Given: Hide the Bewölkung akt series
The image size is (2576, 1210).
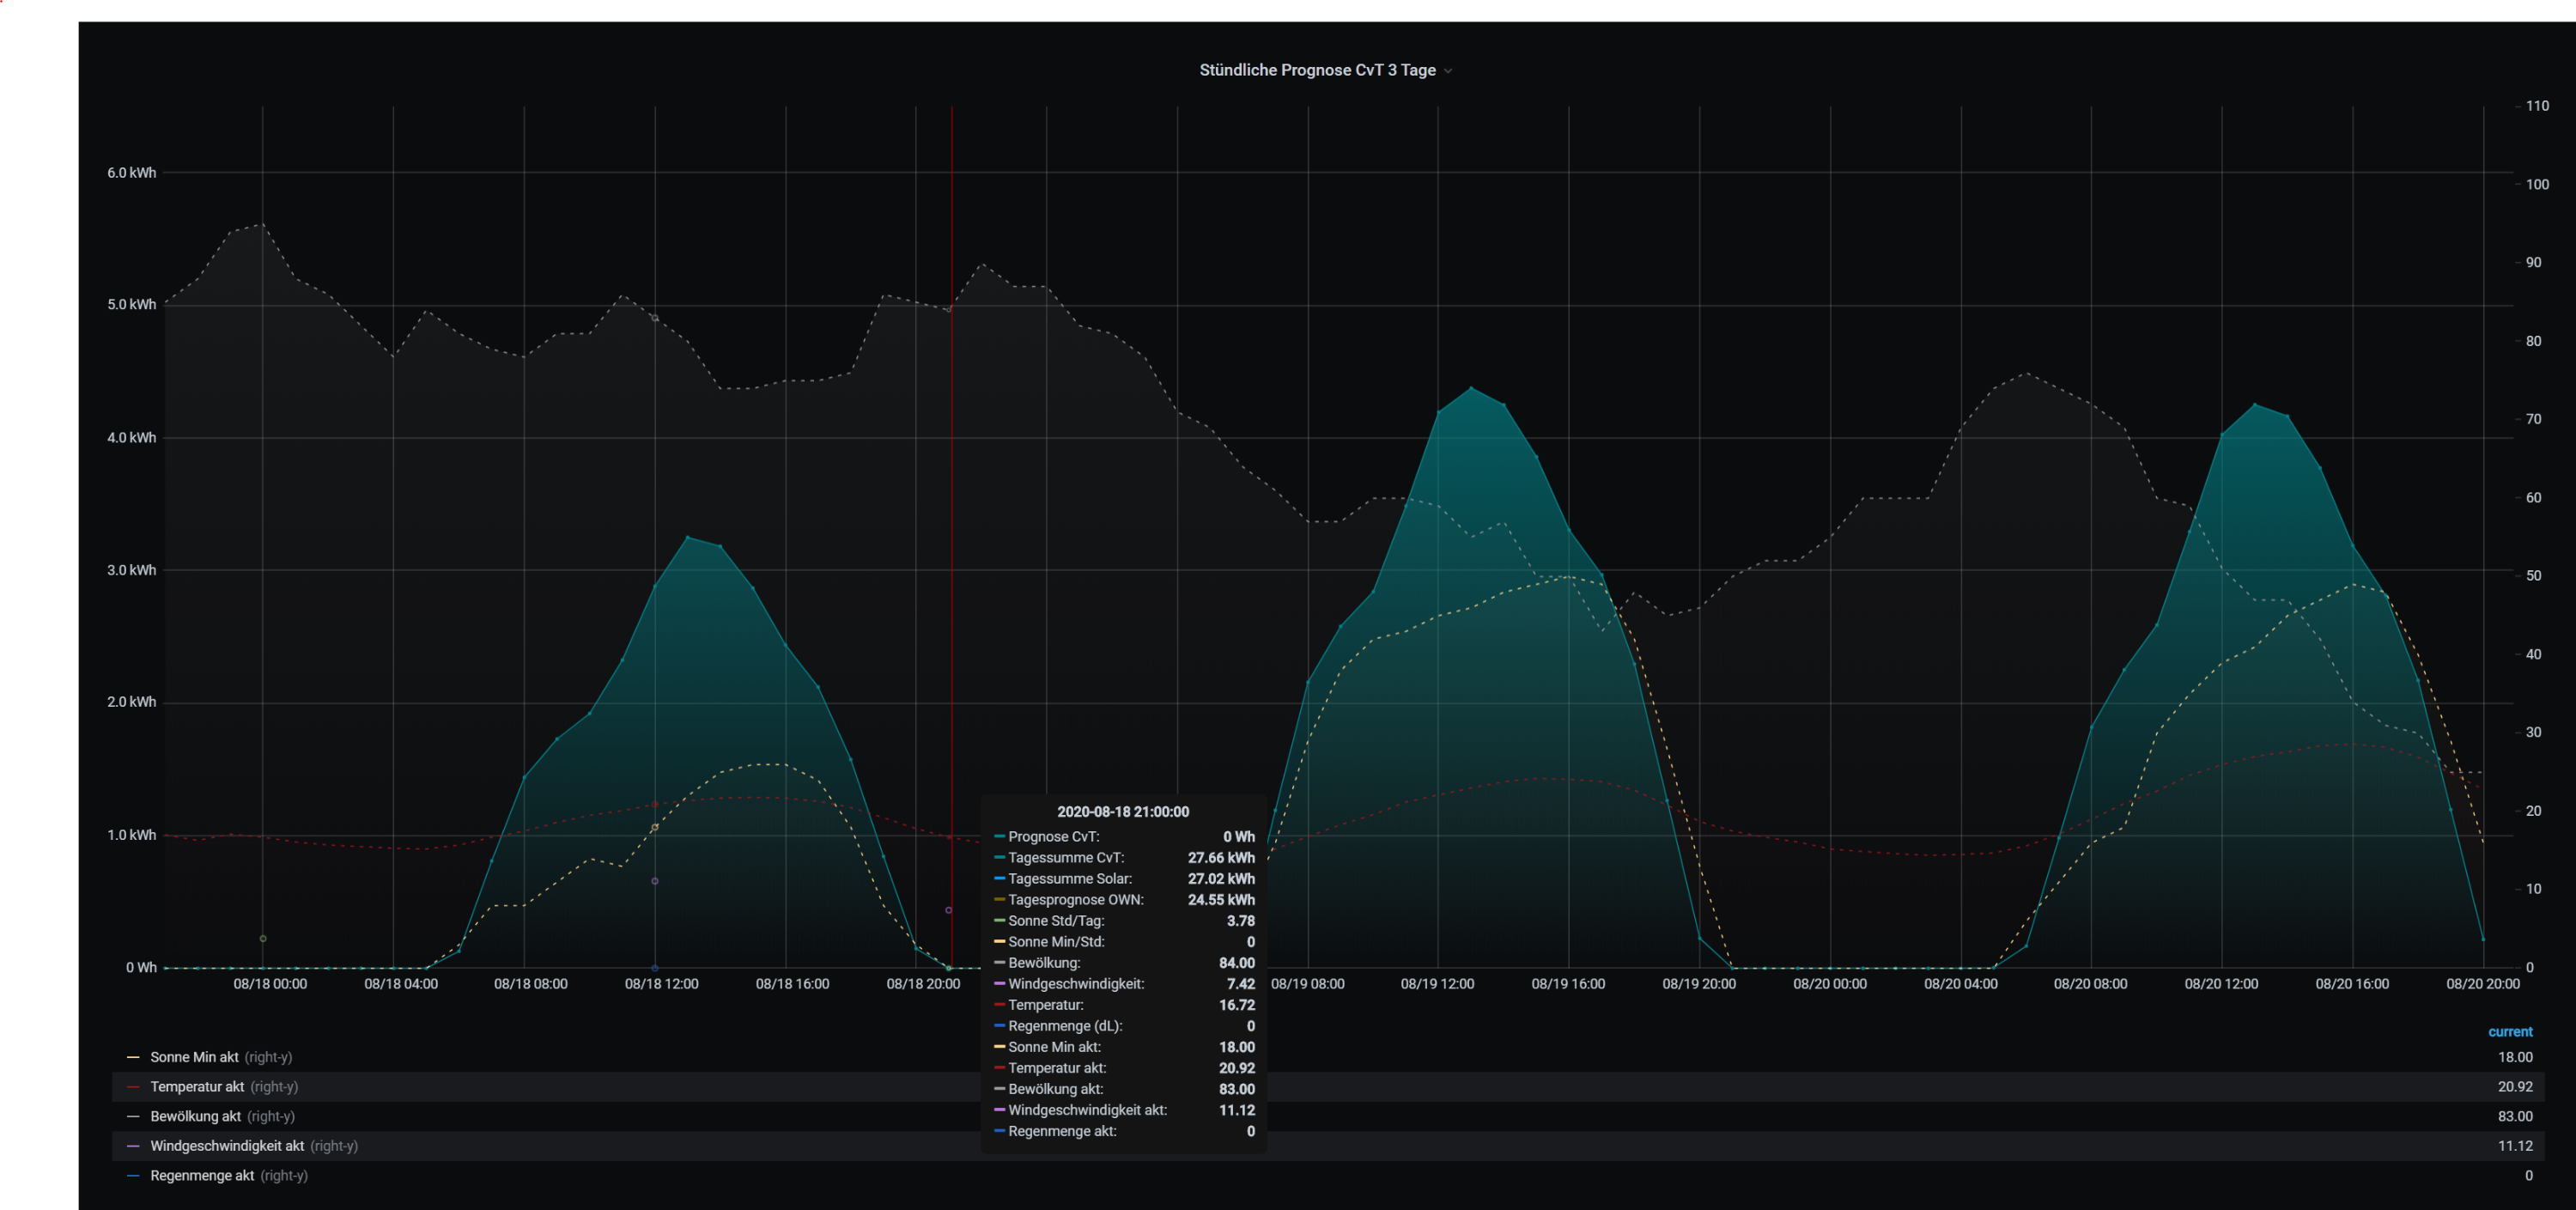Looking at the screenshot, I should 195,1116.
